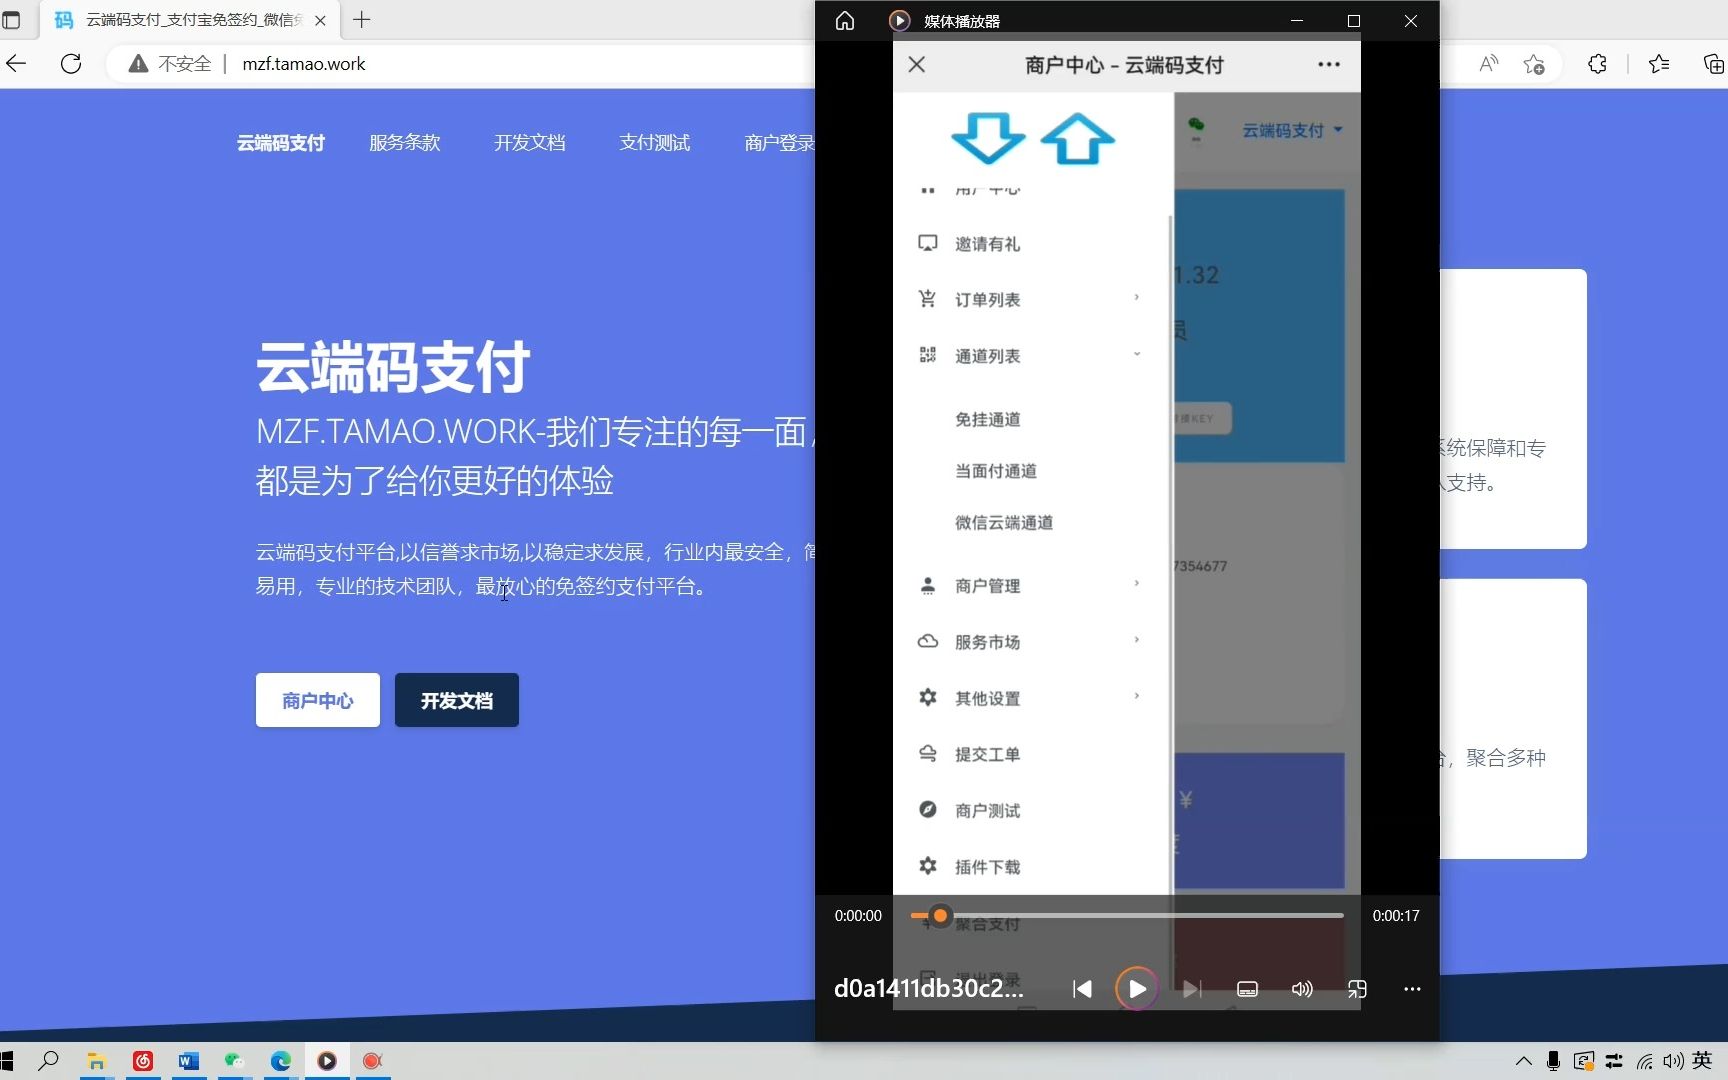Click the dark 开发文档 button
This screenshot has height=1080, width=1728.
457,700
